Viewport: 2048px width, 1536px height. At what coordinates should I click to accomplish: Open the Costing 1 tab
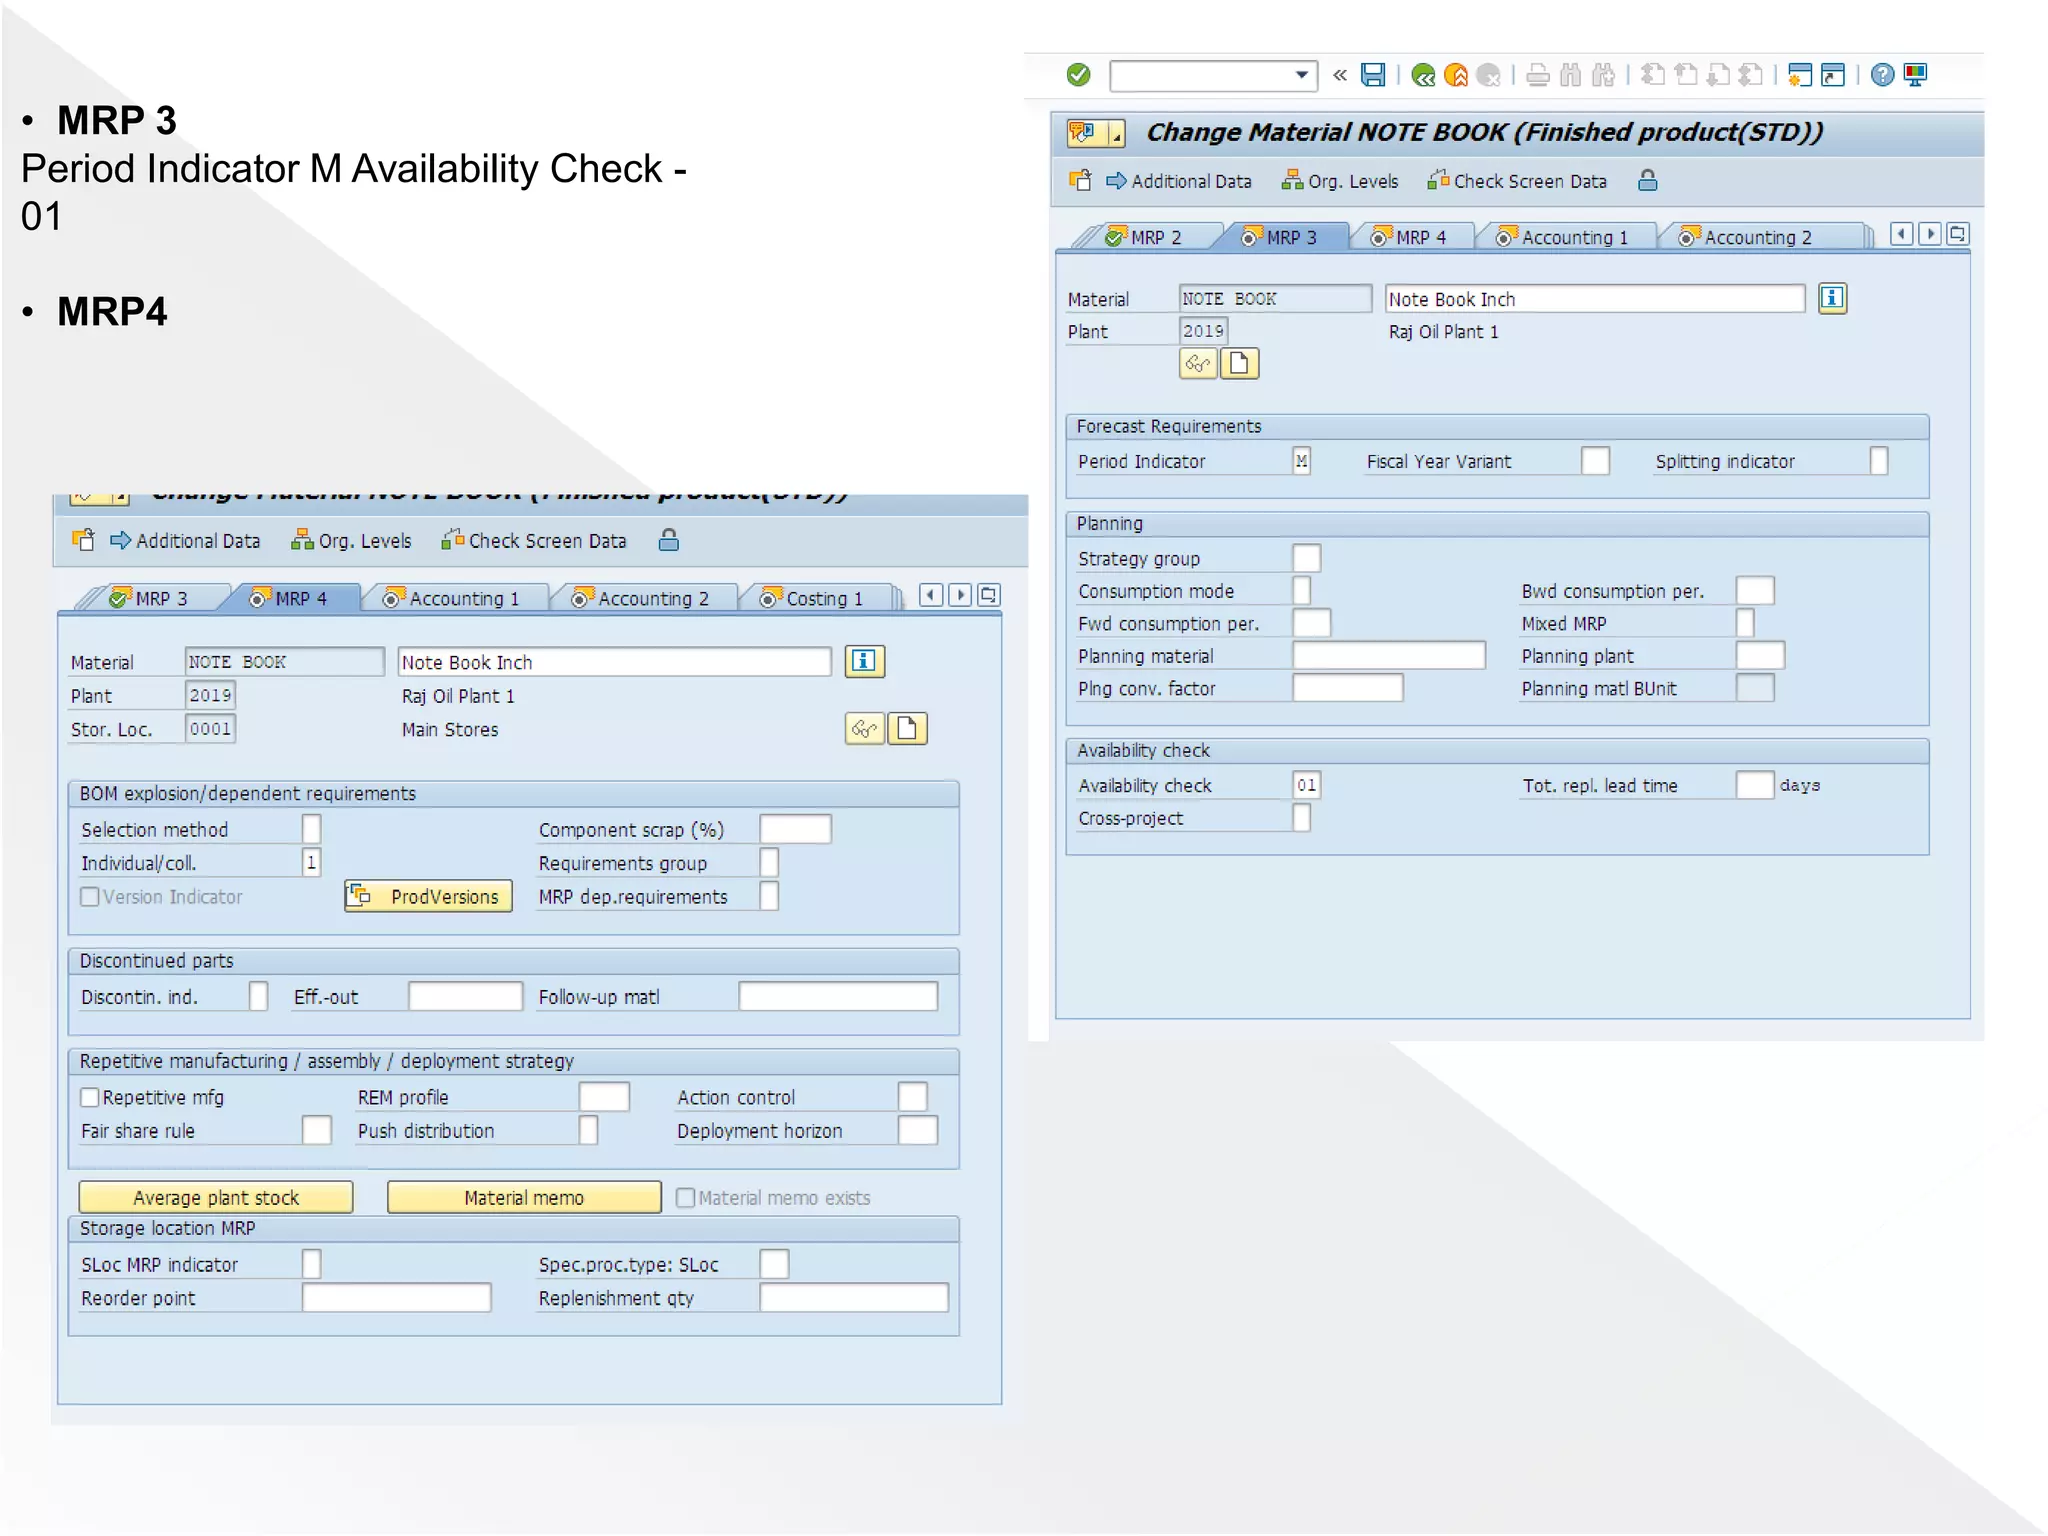pyautogui.click(x=823, y=599)
